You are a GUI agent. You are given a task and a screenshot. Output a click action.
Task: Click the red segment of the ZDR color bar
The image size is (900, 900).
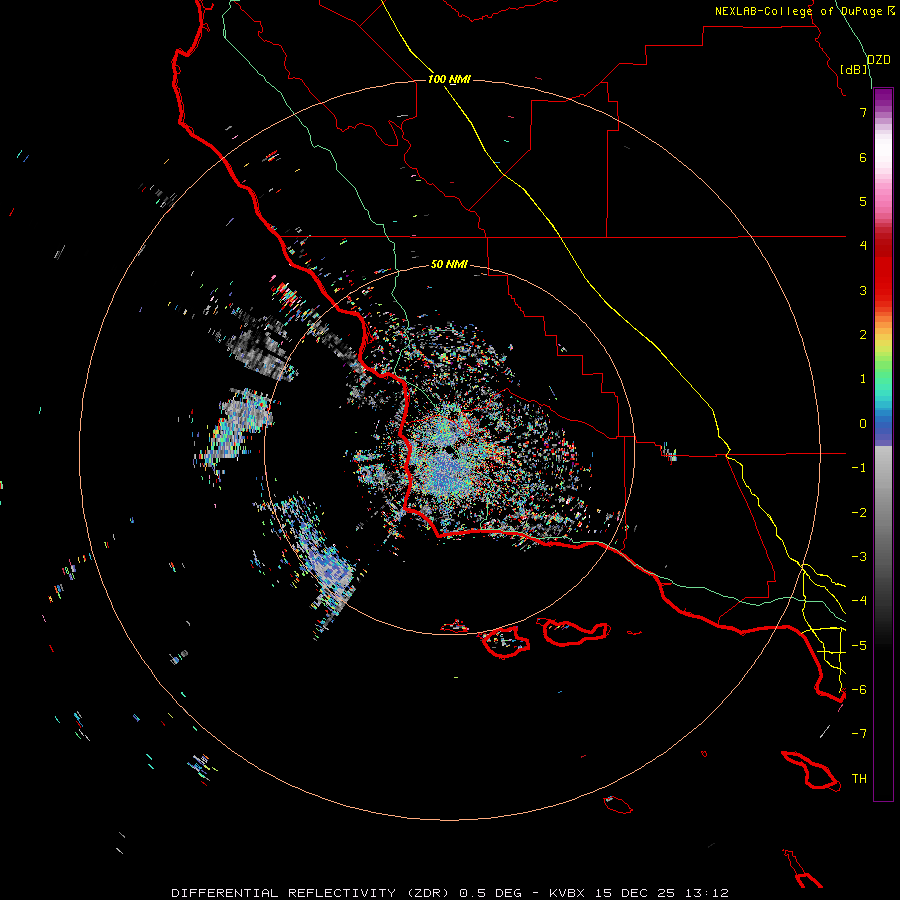click(883, 270)
